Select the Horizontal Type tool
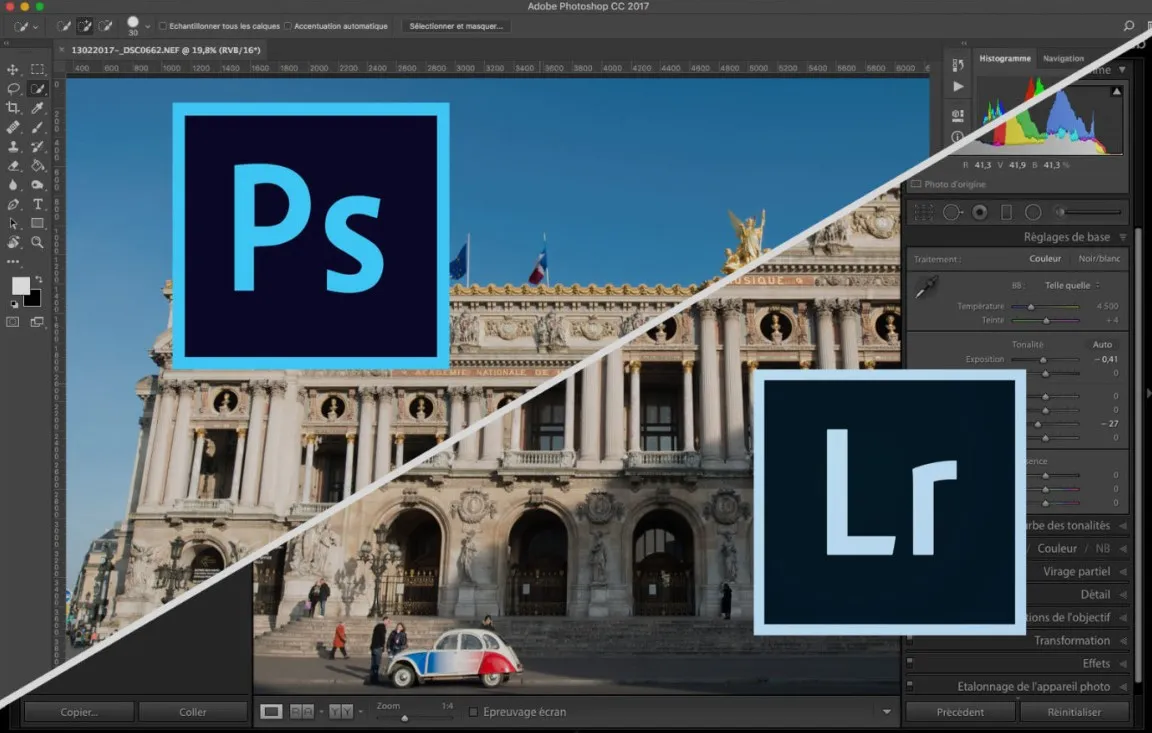The width and height of the screenshot is (1152, 733). click(37, 204)
